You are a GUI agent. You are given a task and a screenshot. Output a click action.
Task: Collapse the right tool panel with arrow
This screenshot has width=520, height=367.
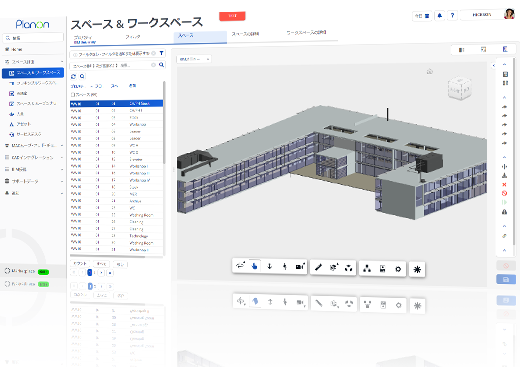pos(493,66)
